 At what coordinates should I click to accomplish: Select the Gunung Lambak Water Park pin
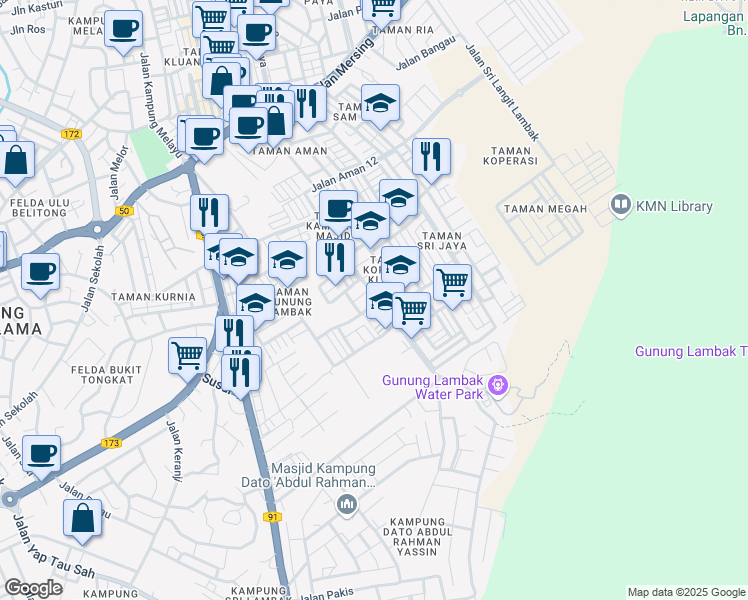499,386
